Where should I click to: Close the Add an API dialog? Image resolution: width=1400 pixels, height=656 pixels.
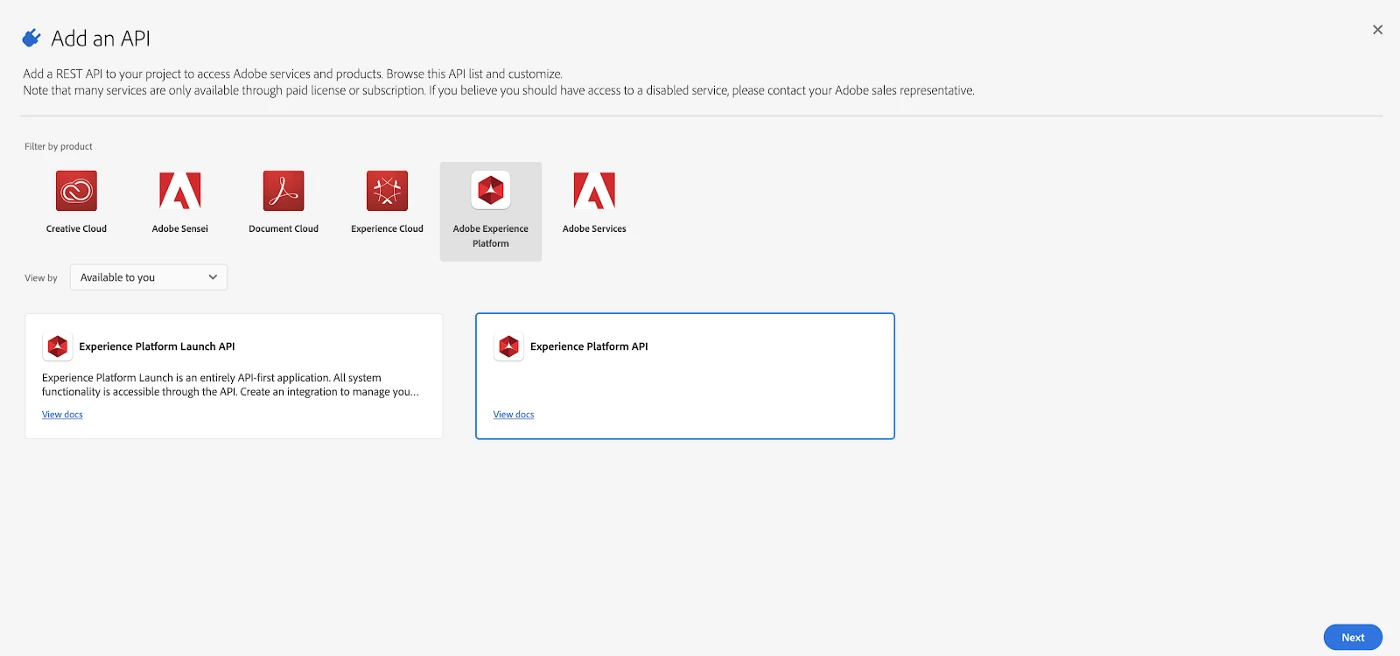click(x=1378, y=30)
